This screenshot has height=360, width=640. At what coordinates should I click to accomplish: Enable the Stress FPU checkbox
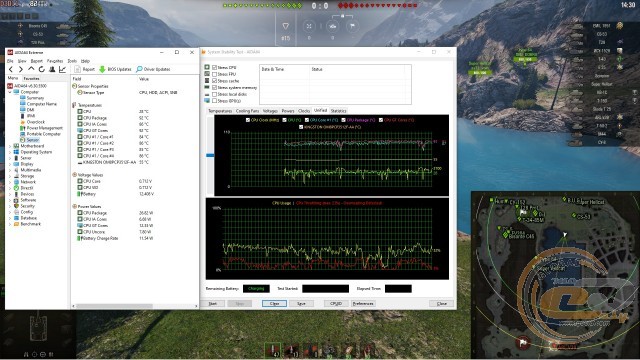(214, 74)
